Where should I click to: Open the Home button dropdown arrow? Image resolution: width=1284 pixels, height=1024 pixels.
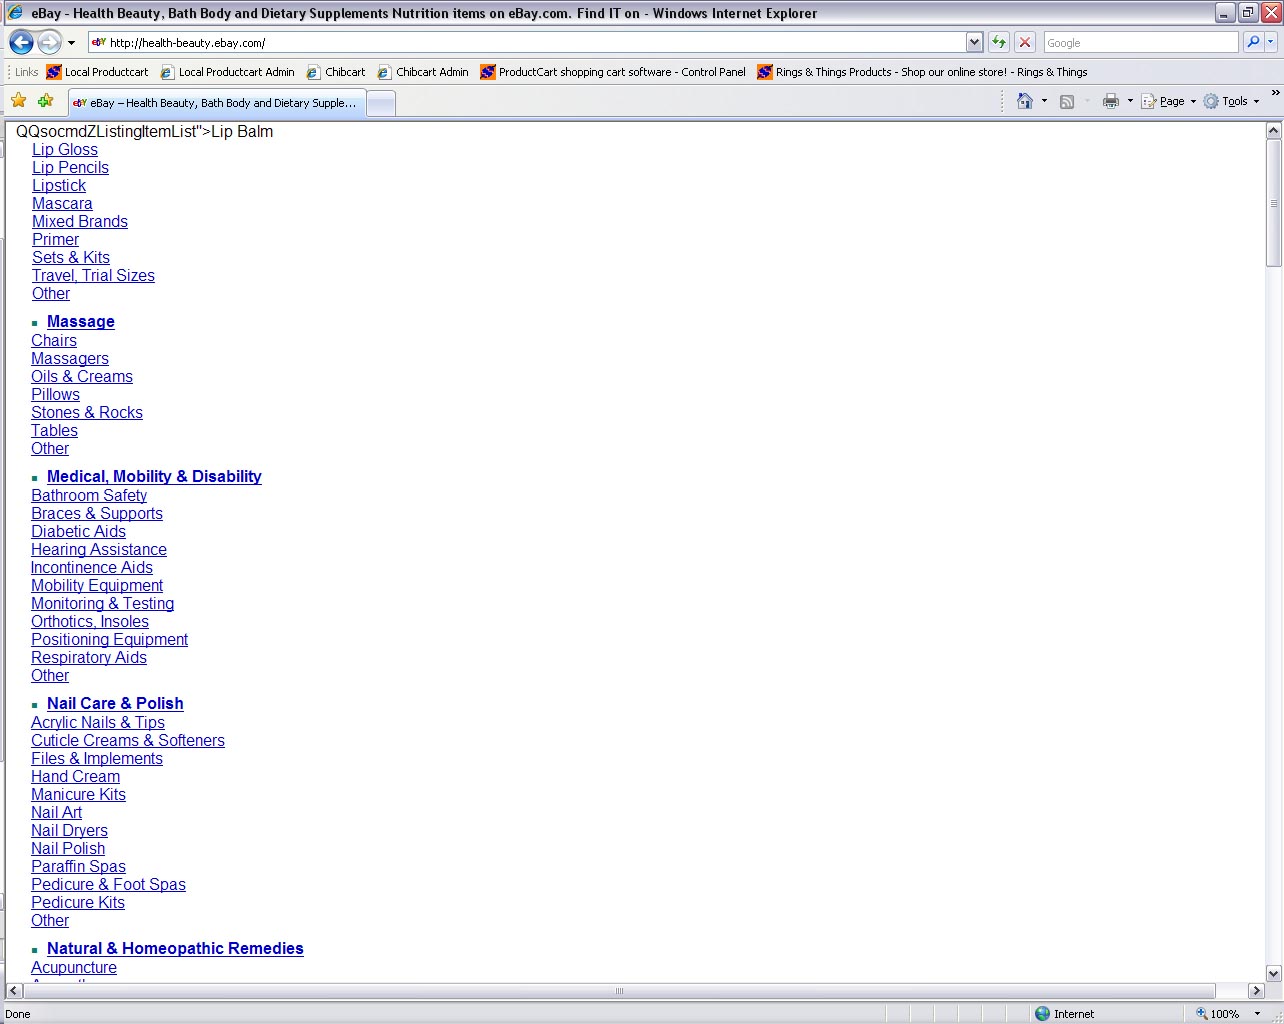tap(1044, 101)
